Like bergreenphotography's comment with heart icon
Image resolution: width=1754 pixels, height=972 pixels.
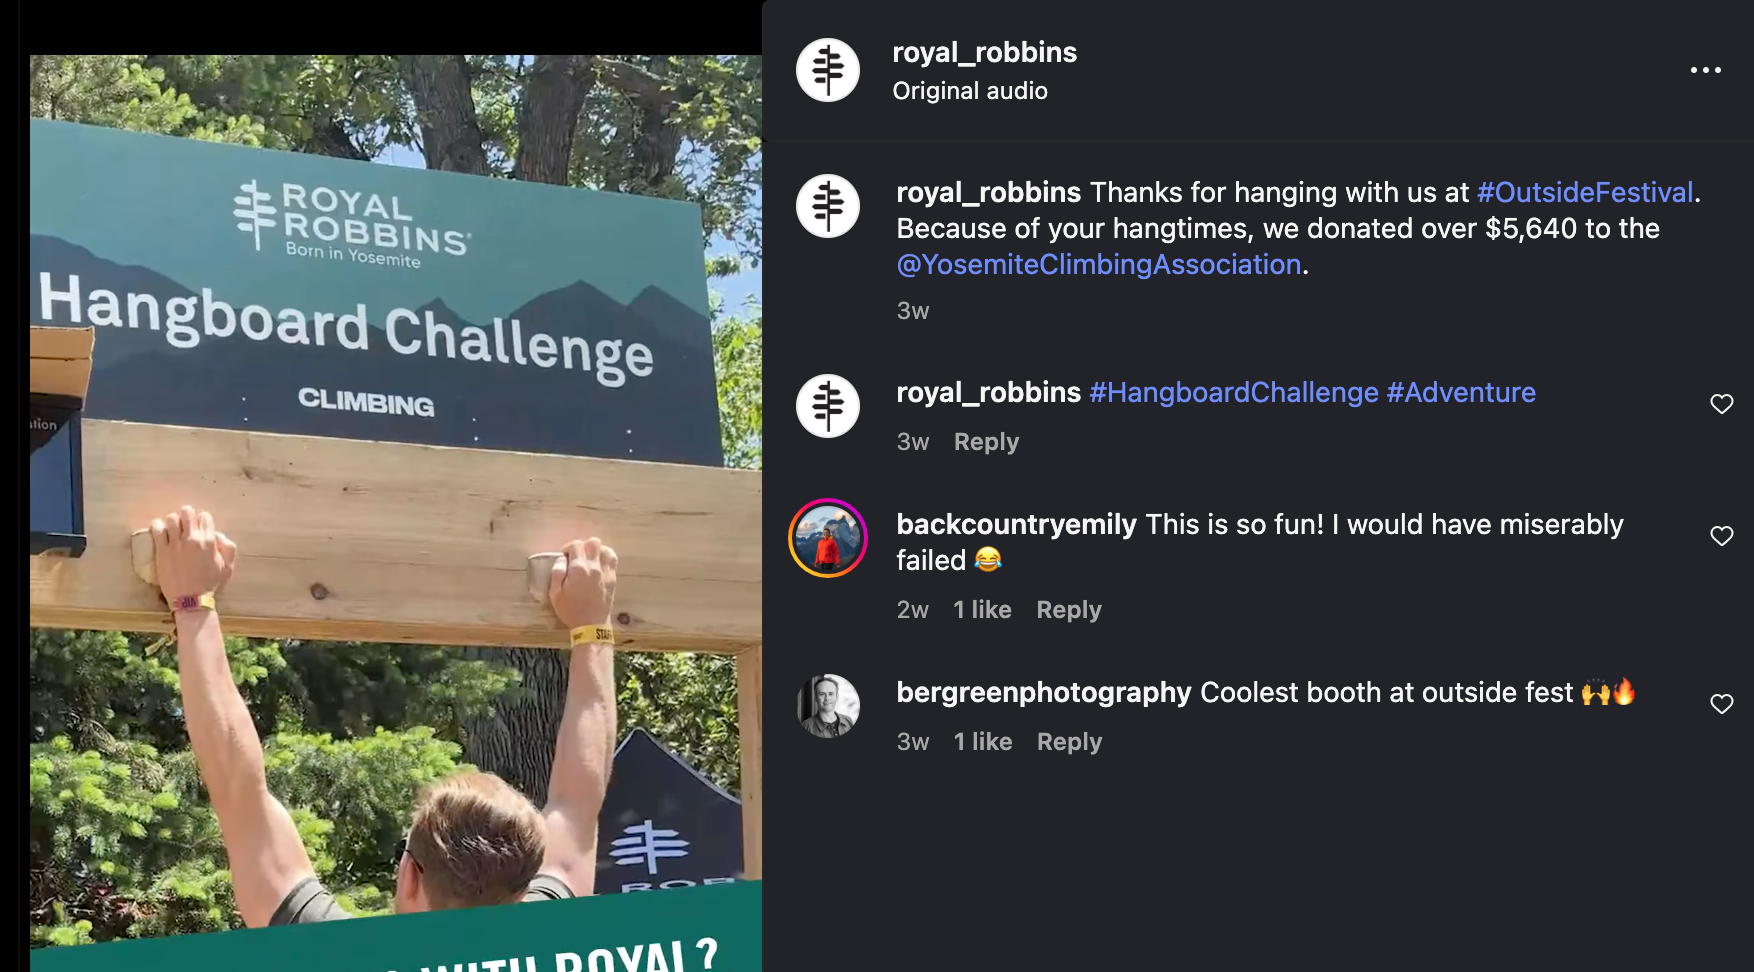pyautogui.click(x=1721, y=704)
